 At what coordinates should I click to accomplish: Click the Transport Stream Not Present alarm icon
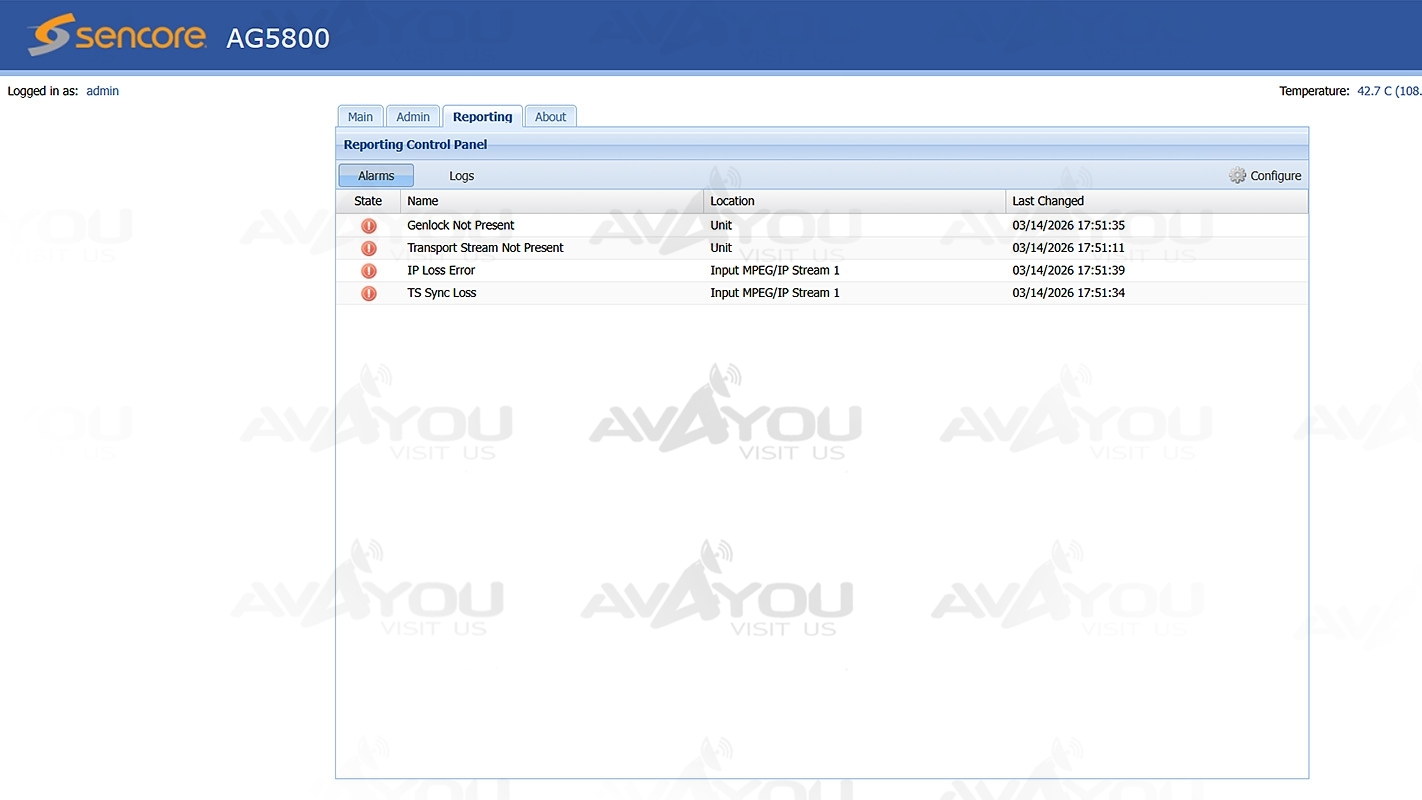pyautogui.click(x=369, y=248)
